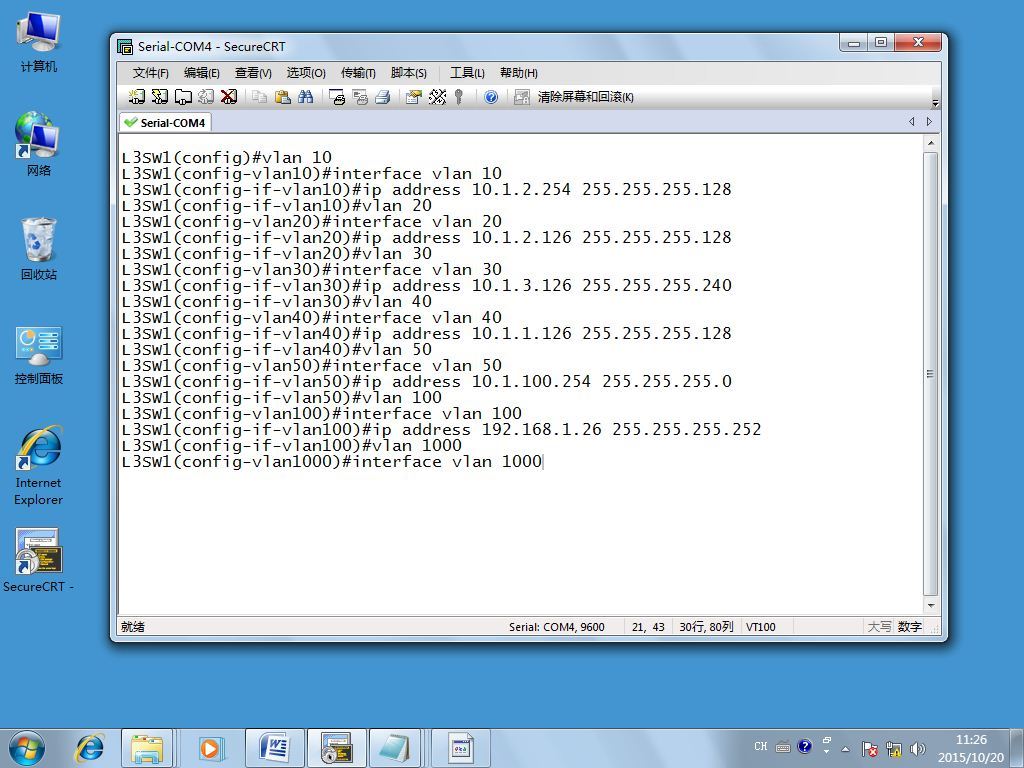Click the 大写 Caps Lock indicator

879,627
